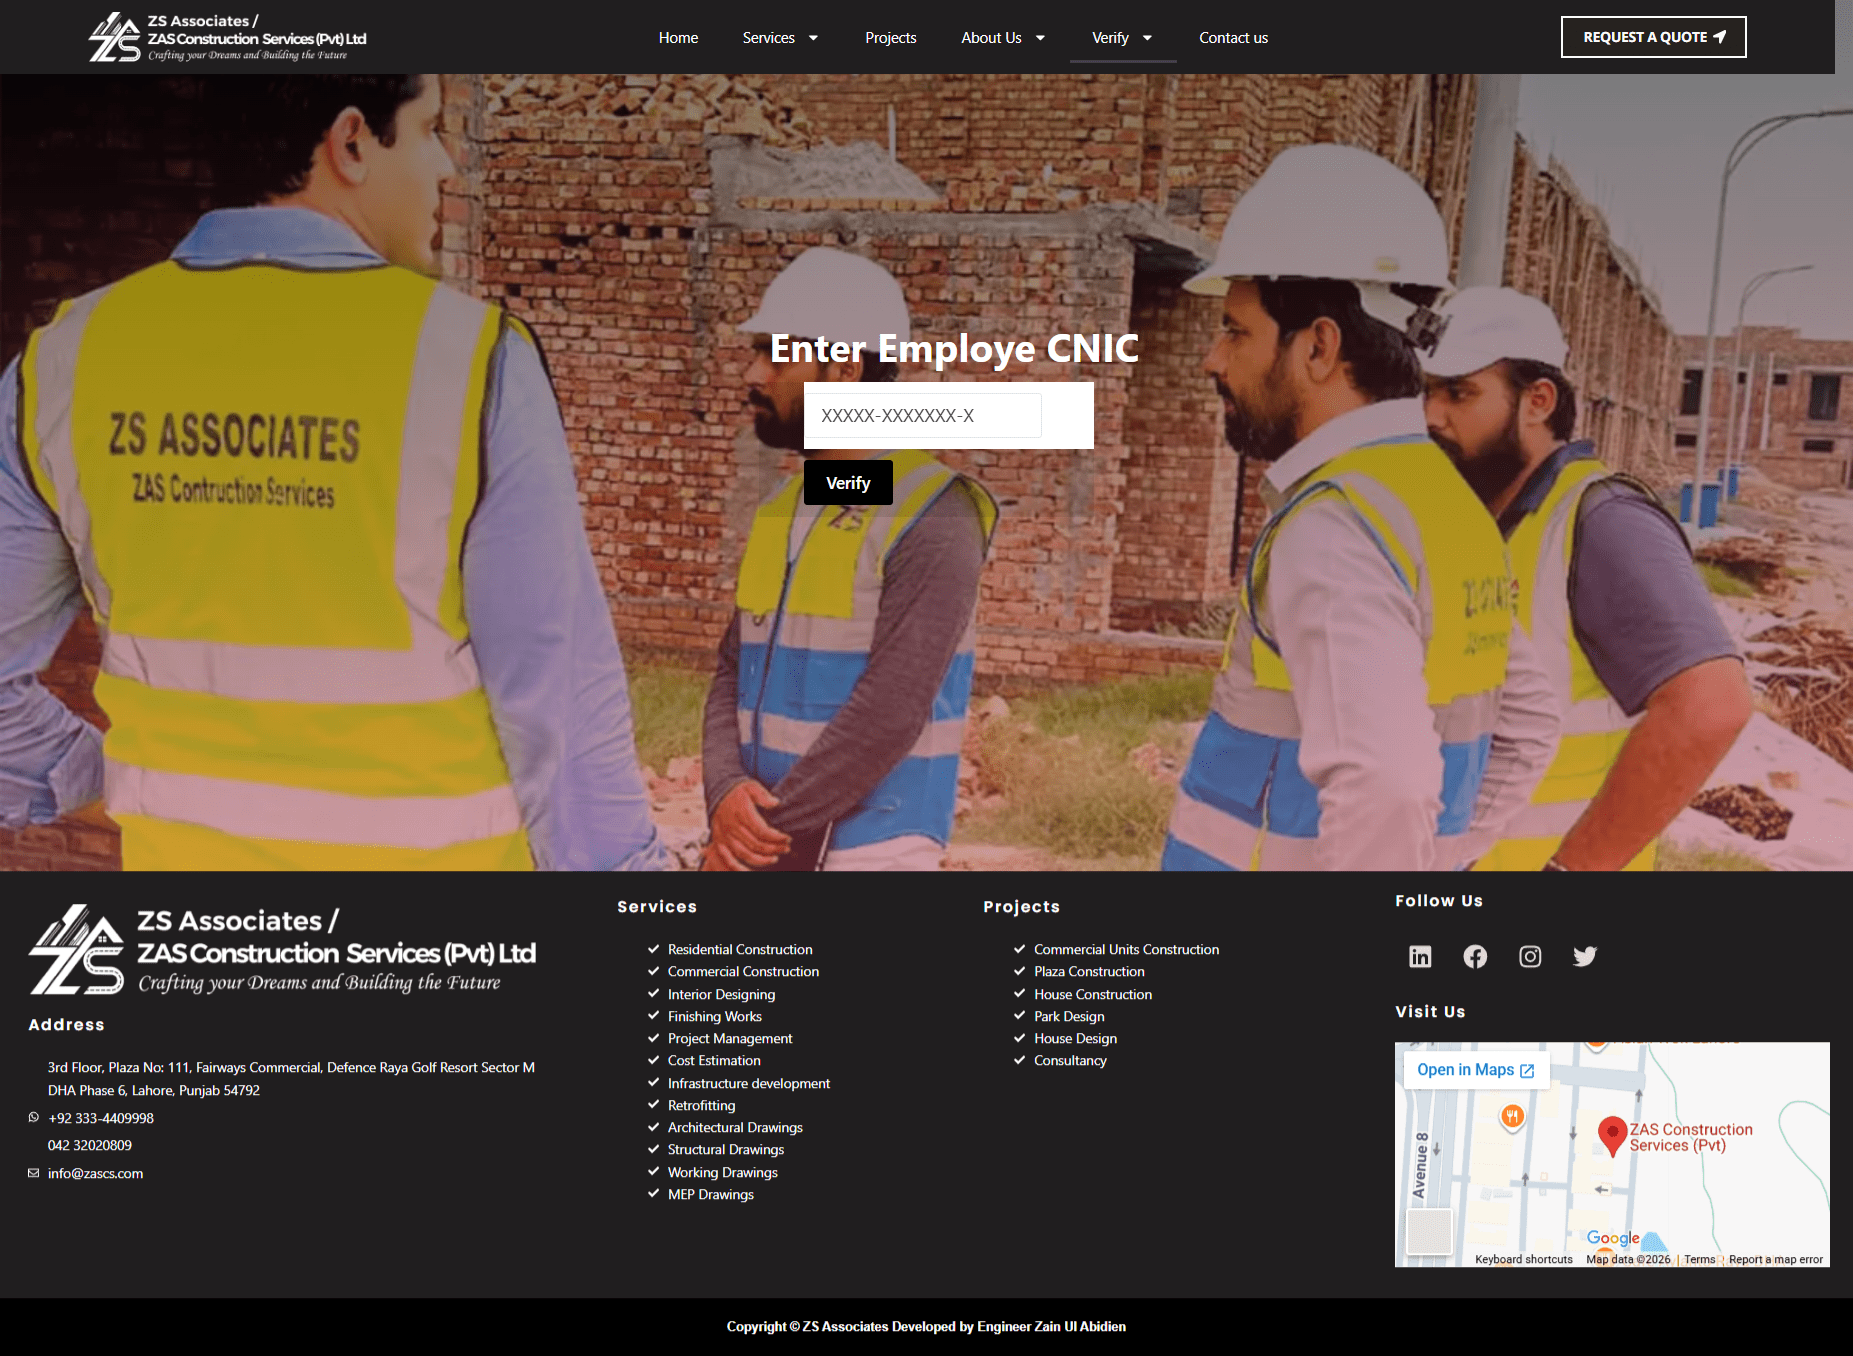Open the Finishing Works link
The image size is (1853, 1356).
[x=715, y=1016]
